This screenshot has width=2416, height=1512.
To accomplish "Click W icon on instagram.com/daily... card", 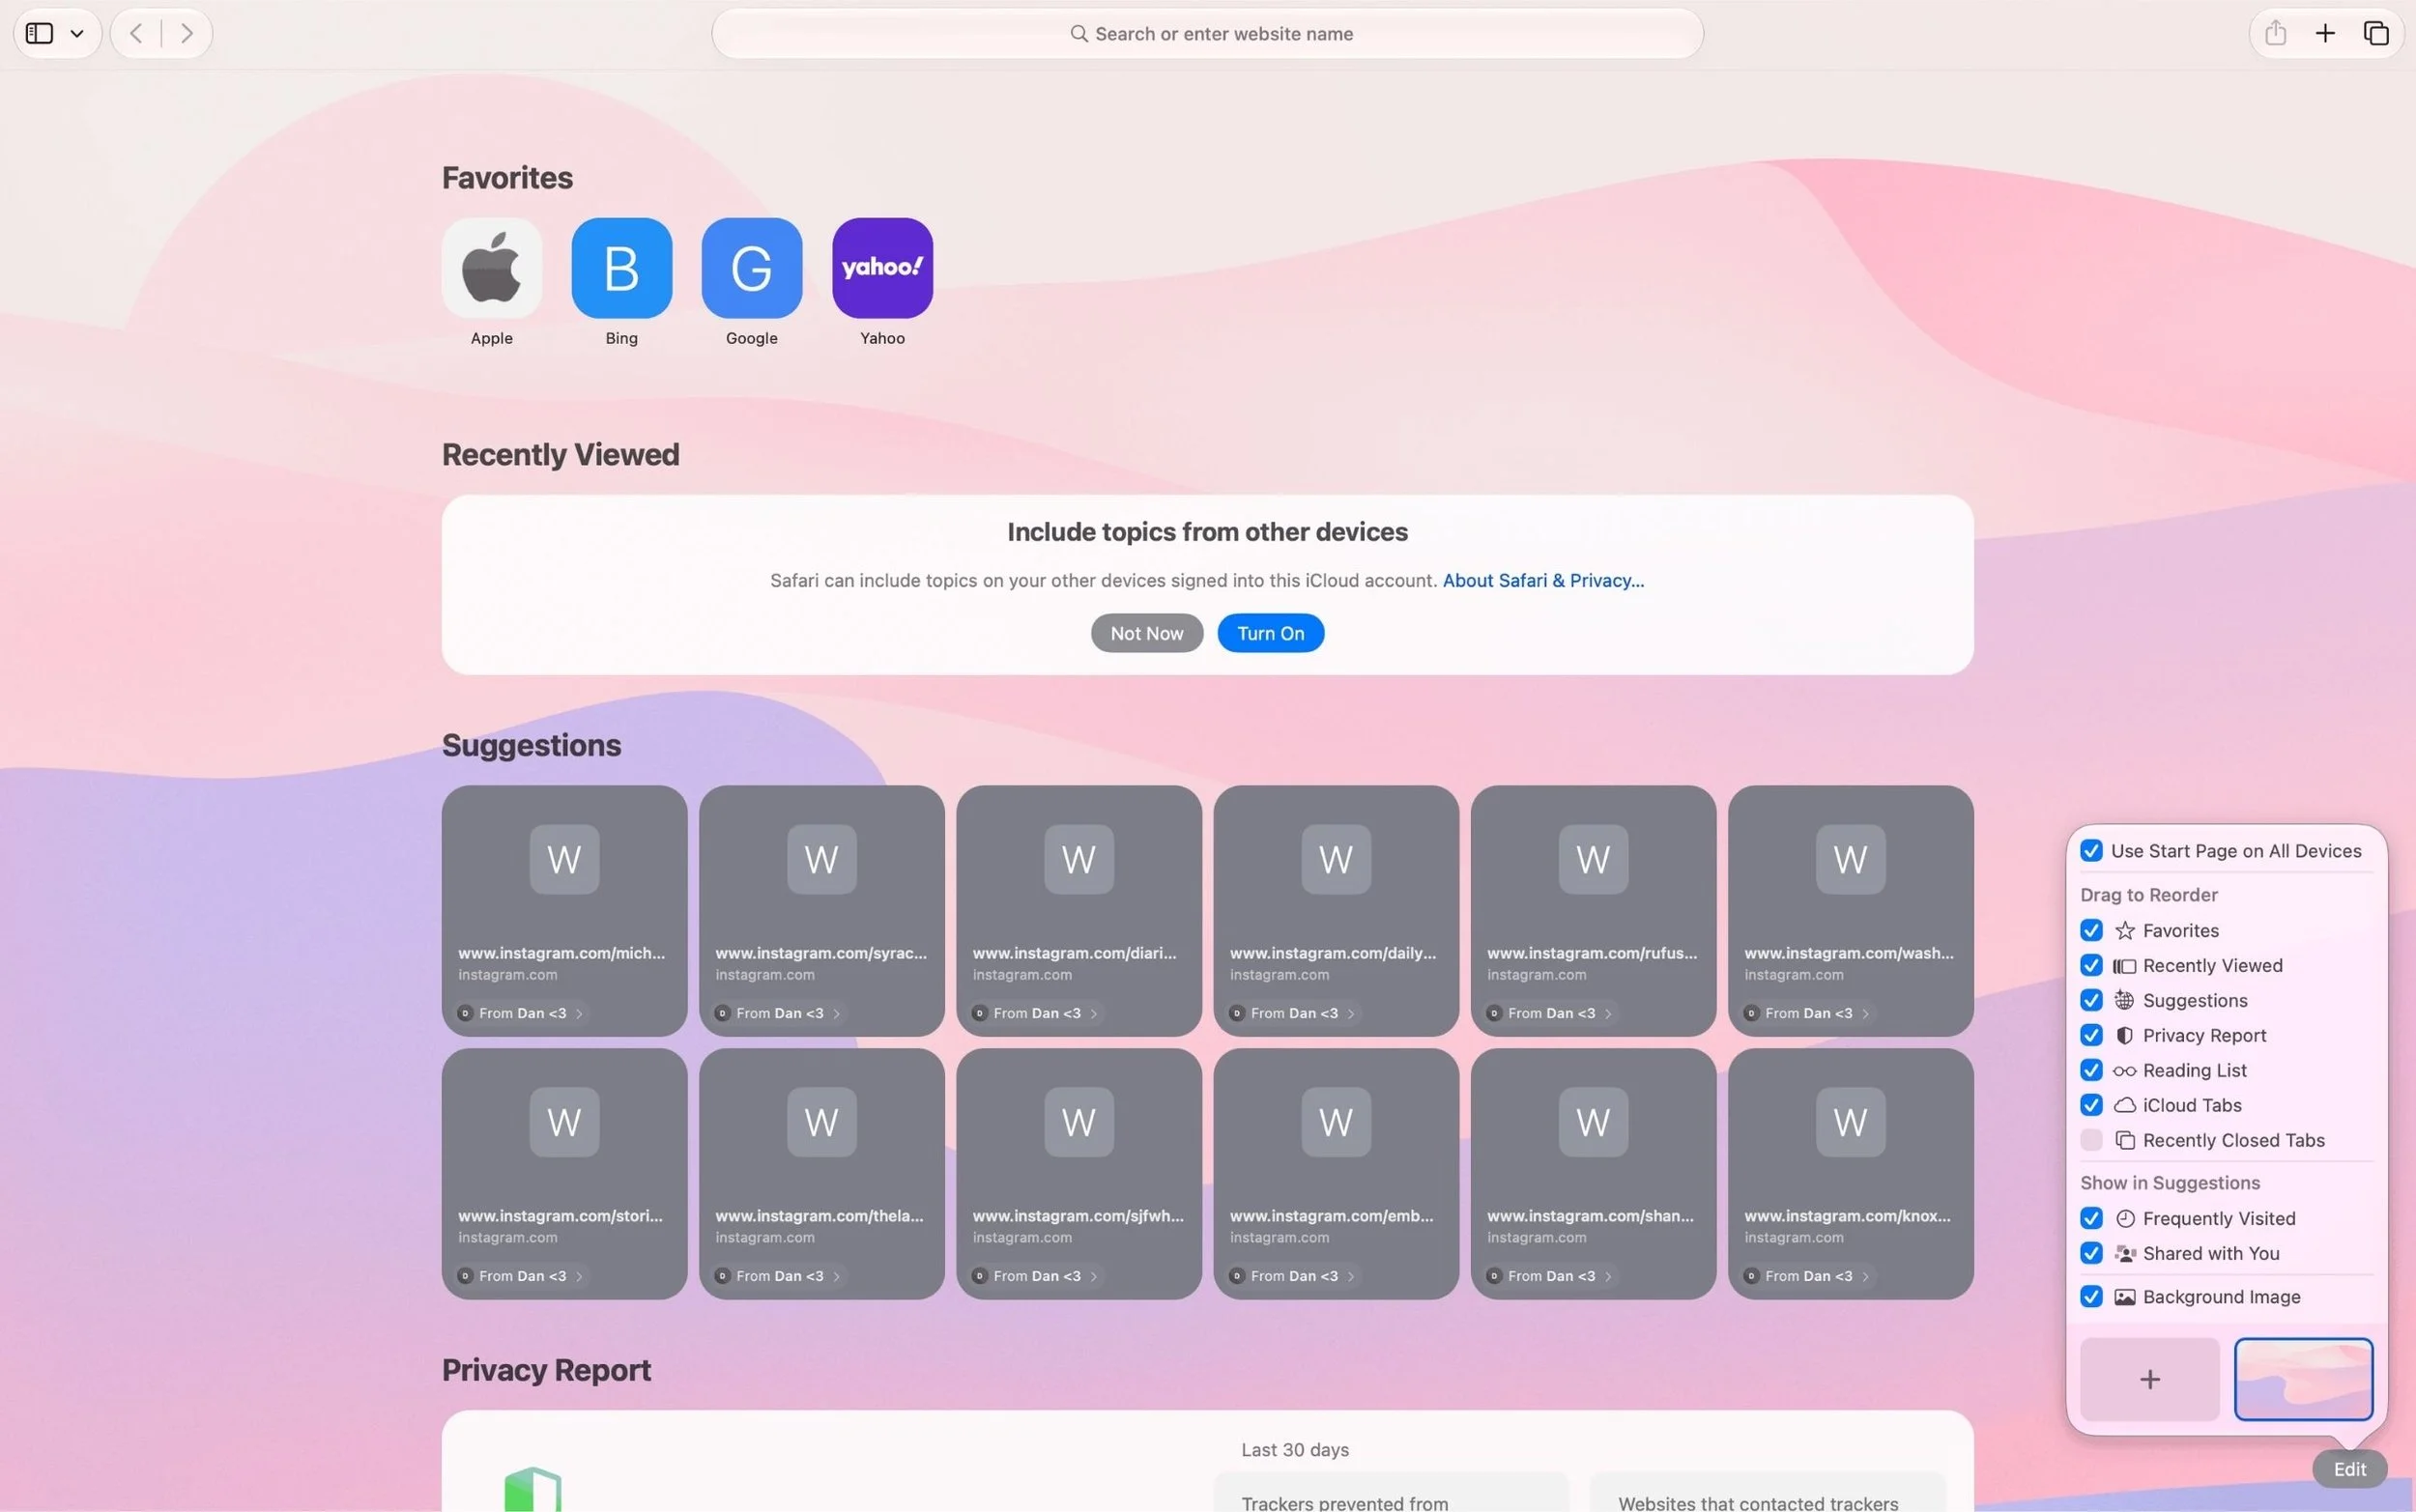I will (1335, 859).
